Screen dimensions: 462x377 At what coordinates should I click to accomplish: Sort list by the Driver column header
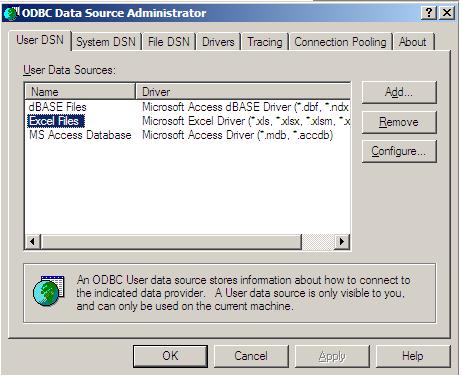coord(243,92)
